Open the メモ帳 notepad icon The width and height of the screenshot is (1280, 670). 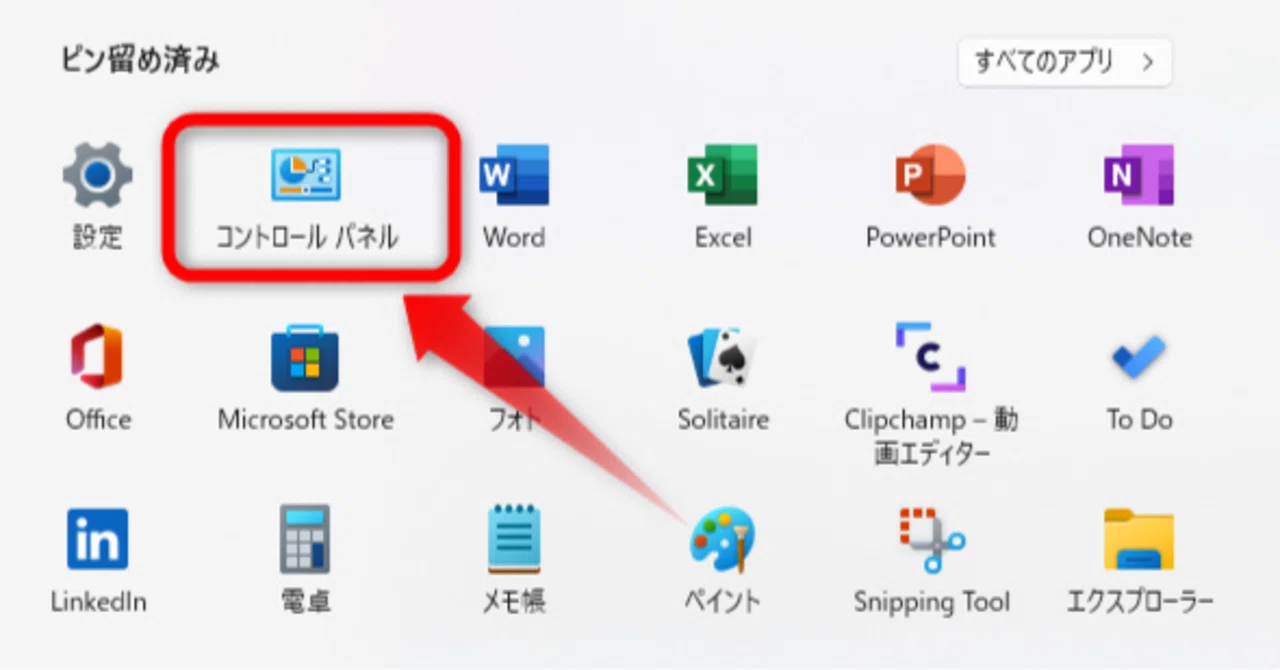[514, 540]
